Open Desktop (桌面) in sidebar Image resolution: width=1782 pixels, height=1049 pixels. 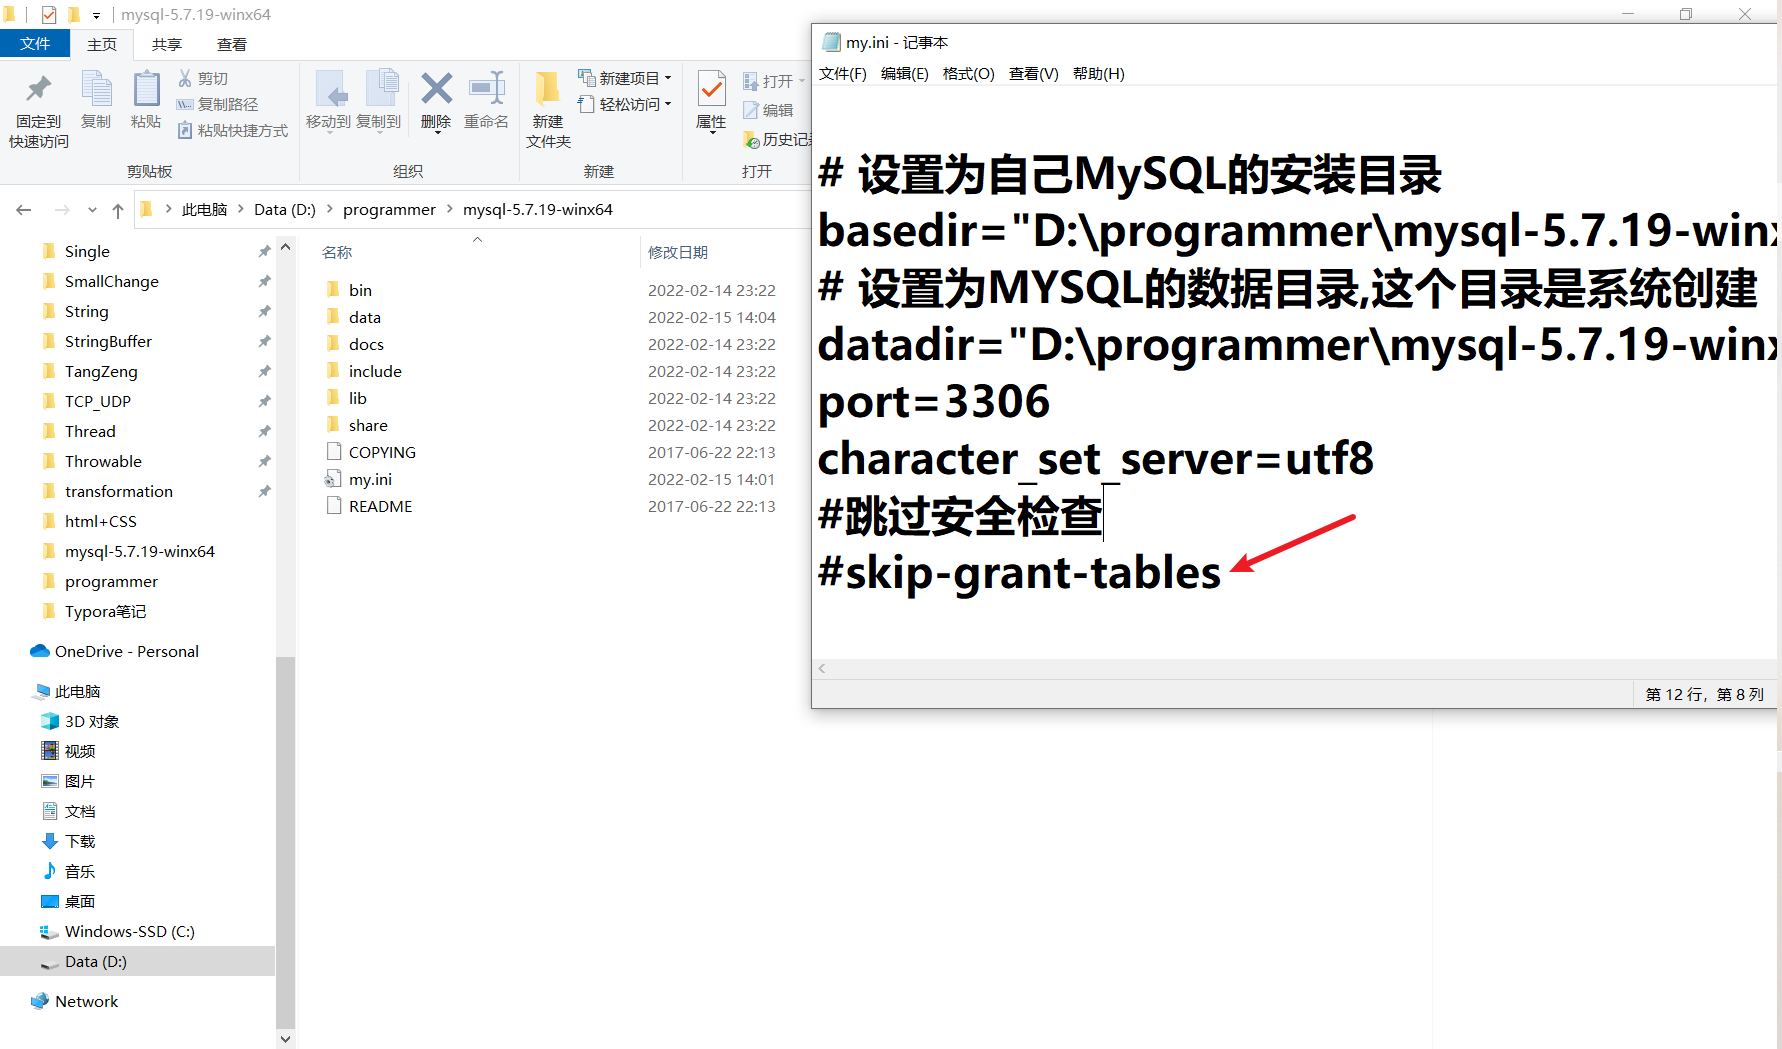tap(80, 901)
